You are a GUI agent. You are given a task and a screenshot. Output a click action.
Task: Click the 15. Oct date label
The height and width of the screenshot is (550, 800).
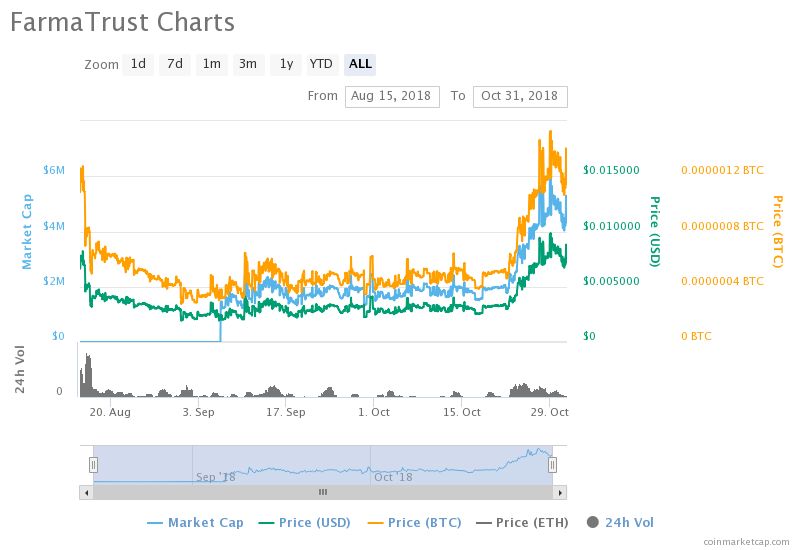(462, 412)
